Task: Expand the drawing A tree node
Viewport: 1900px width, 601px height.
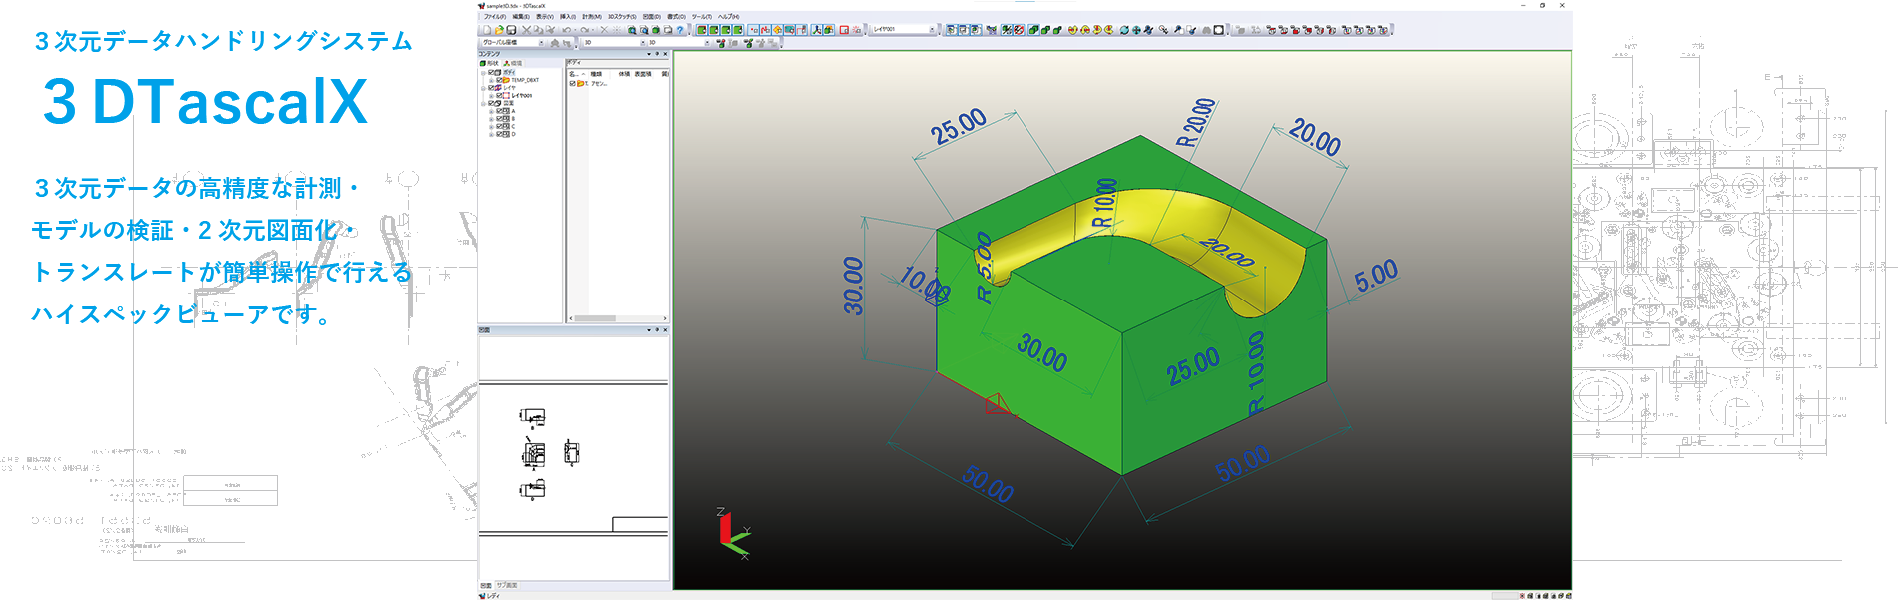Action: (491, 111)
